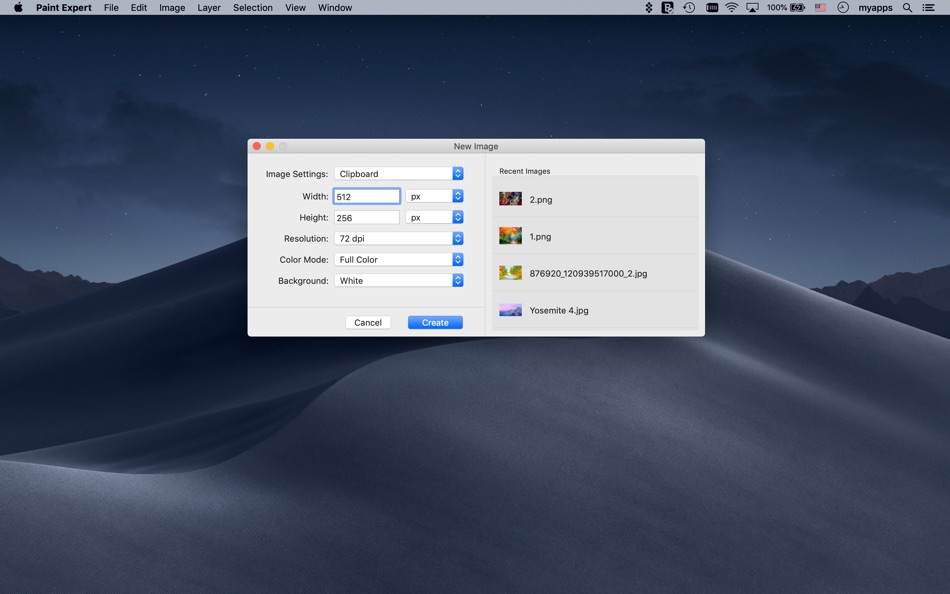Click the US flag input source icon
Image resolution: width=950 pixels, height=594 pixels.
(820, 7)
